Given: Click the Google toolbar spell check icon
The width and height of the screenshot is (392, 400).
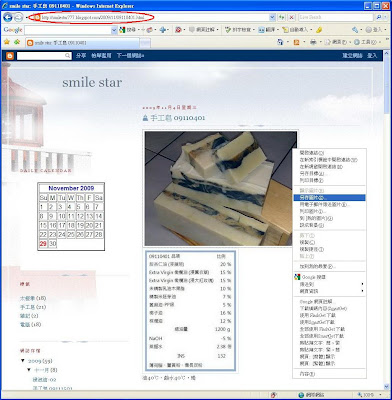Looking at the screenshot, I should click(228, 30).
